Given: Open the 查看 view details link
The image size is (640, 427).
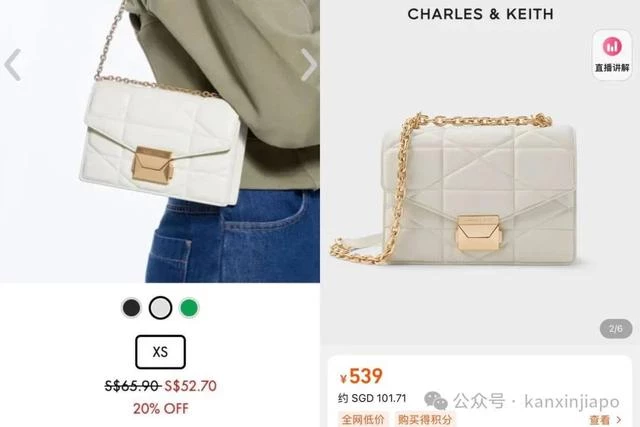Looking at the screenshot, I should click(x=599, y=420).
